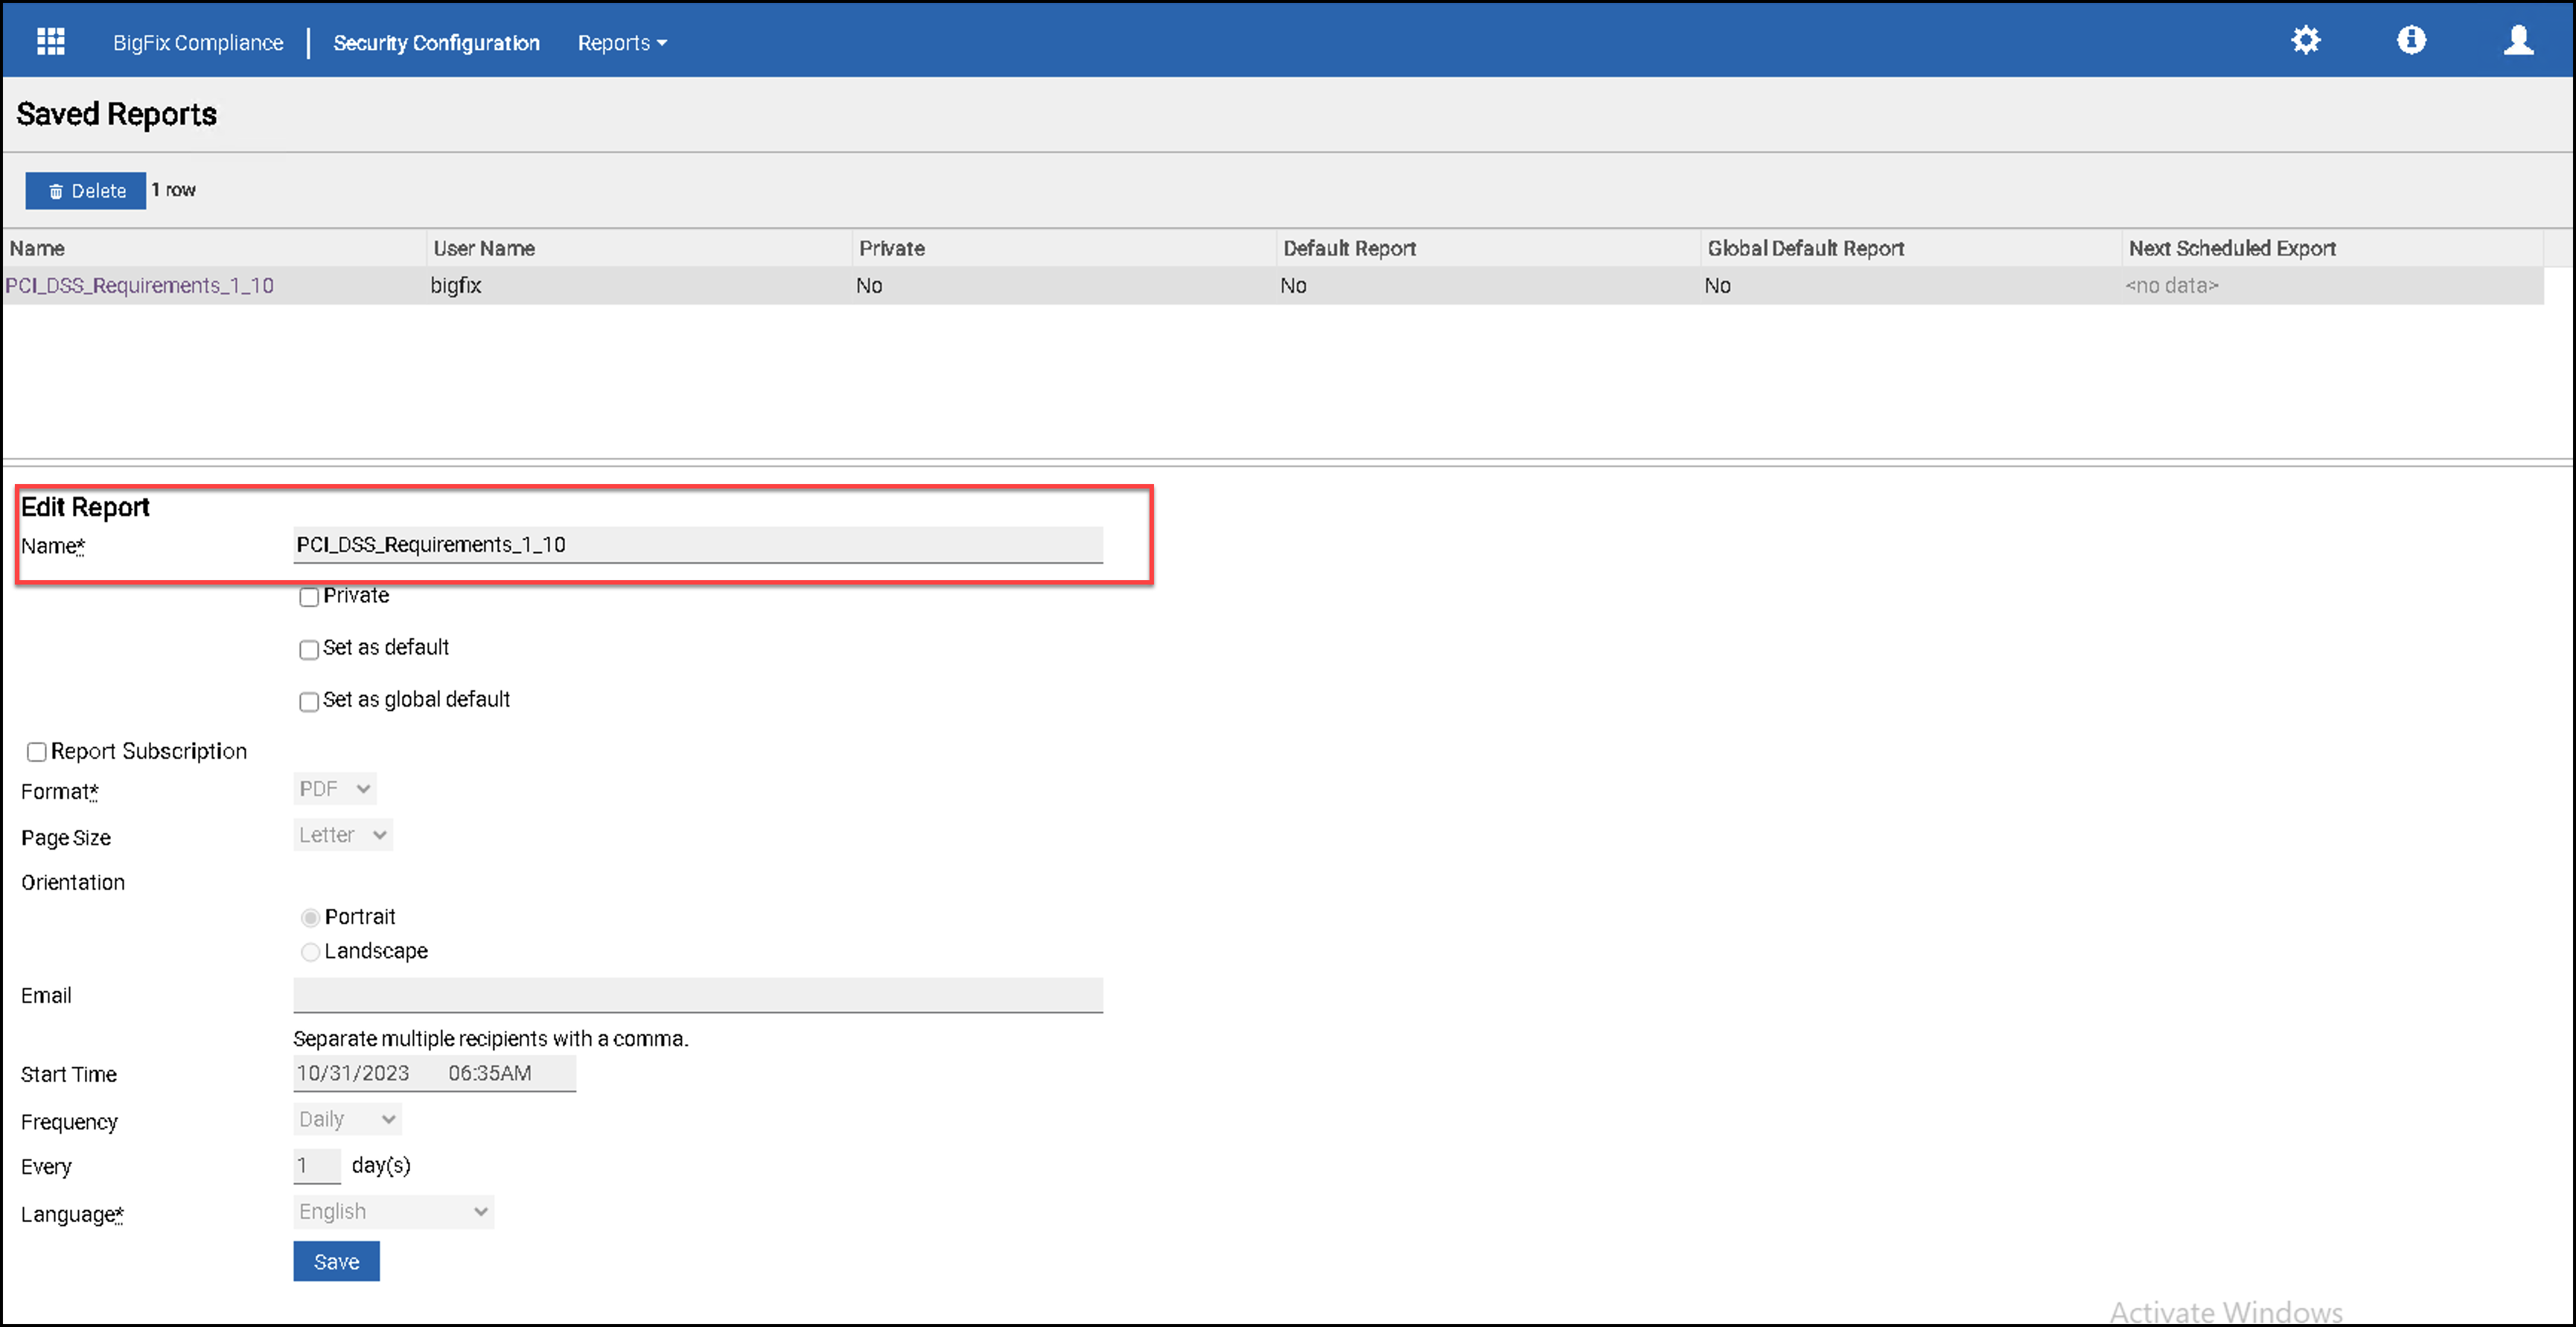This screenshot has height=1327, width=2576.
Task: Click the Save button
Action: (x=336, y=1261)
